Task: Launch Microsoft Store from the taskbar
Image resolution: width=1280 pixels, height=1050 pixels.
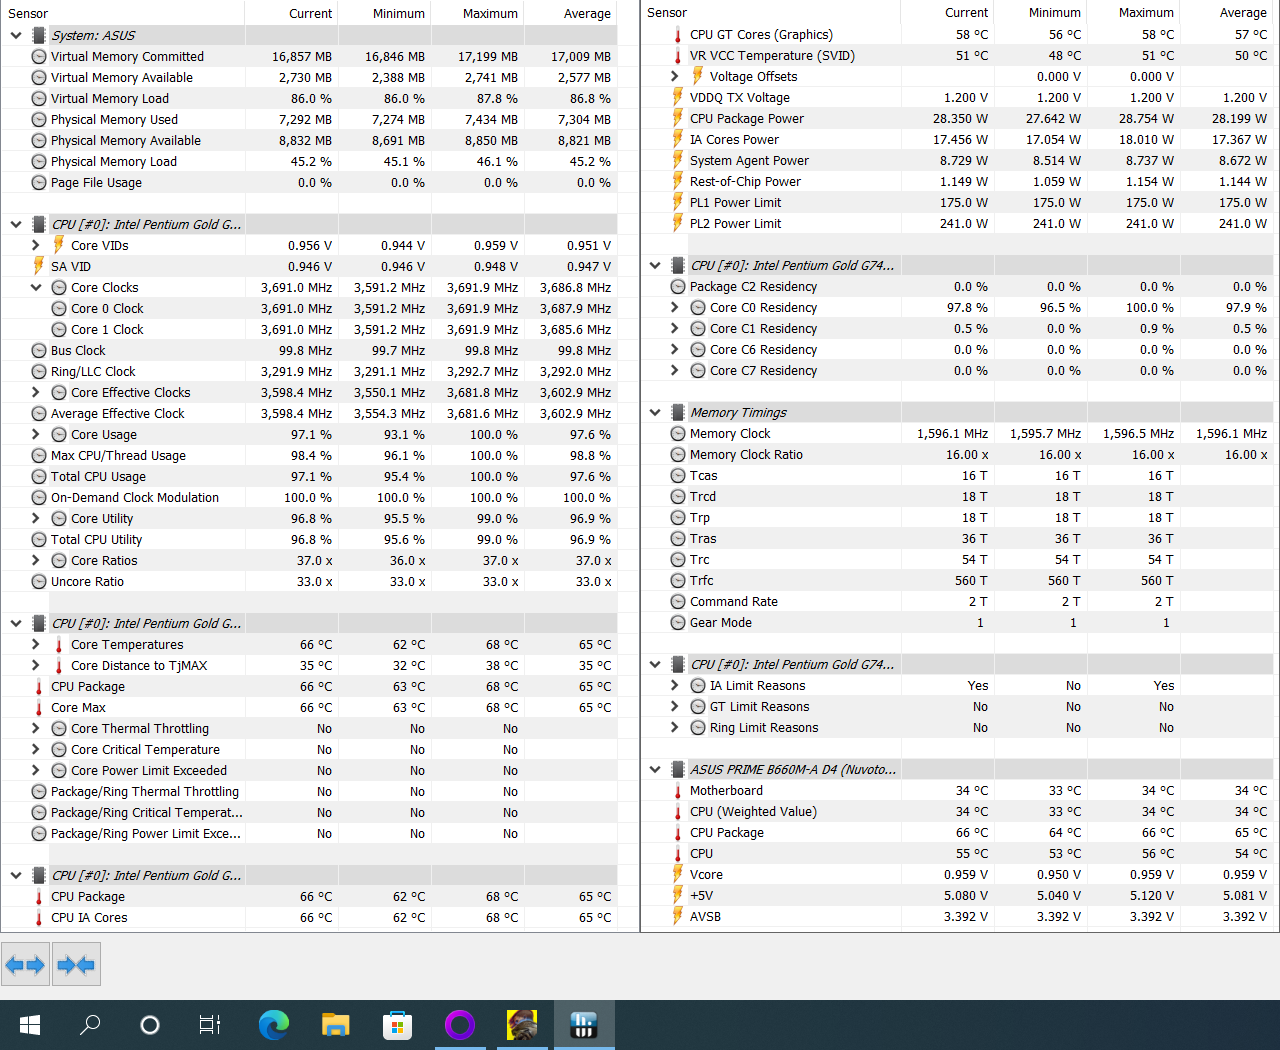Action: [x=398, y=1024]
